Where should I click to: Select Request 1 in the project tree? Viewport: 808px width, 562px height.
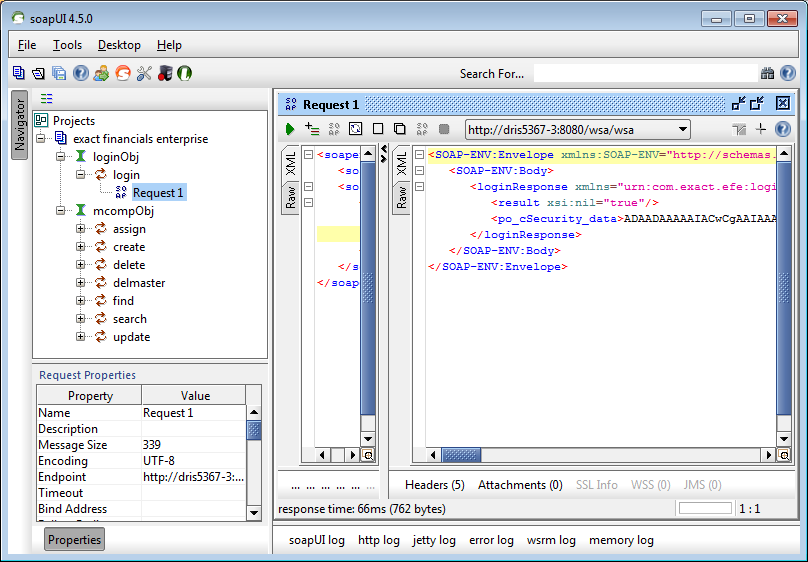158,193
